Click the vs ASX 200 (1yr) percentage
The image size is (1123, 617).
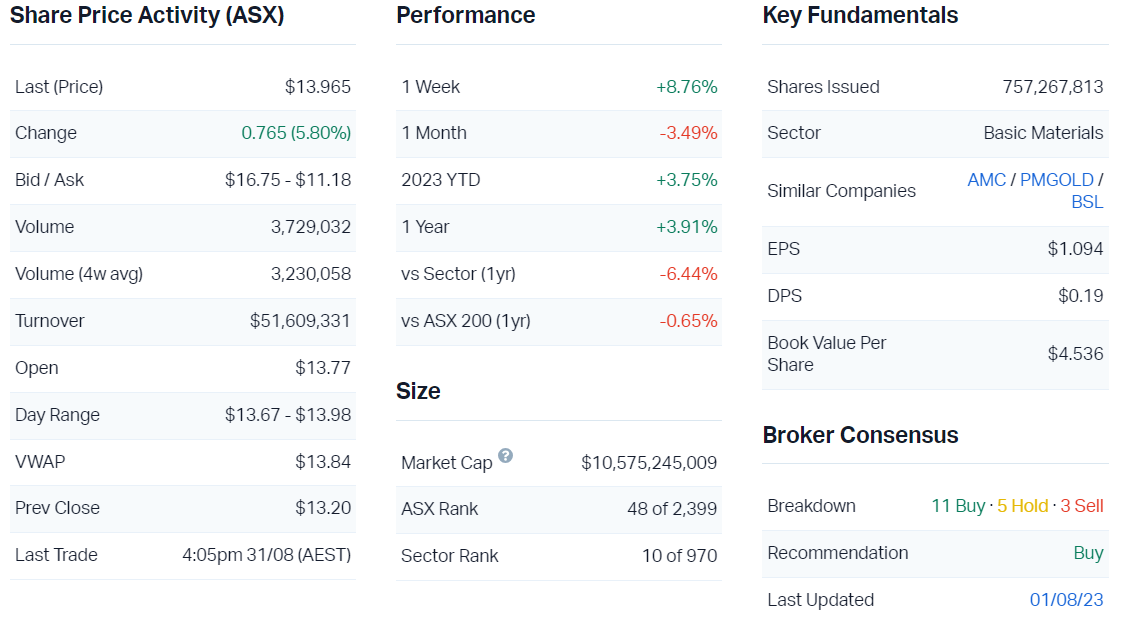(x=688, y=321)
